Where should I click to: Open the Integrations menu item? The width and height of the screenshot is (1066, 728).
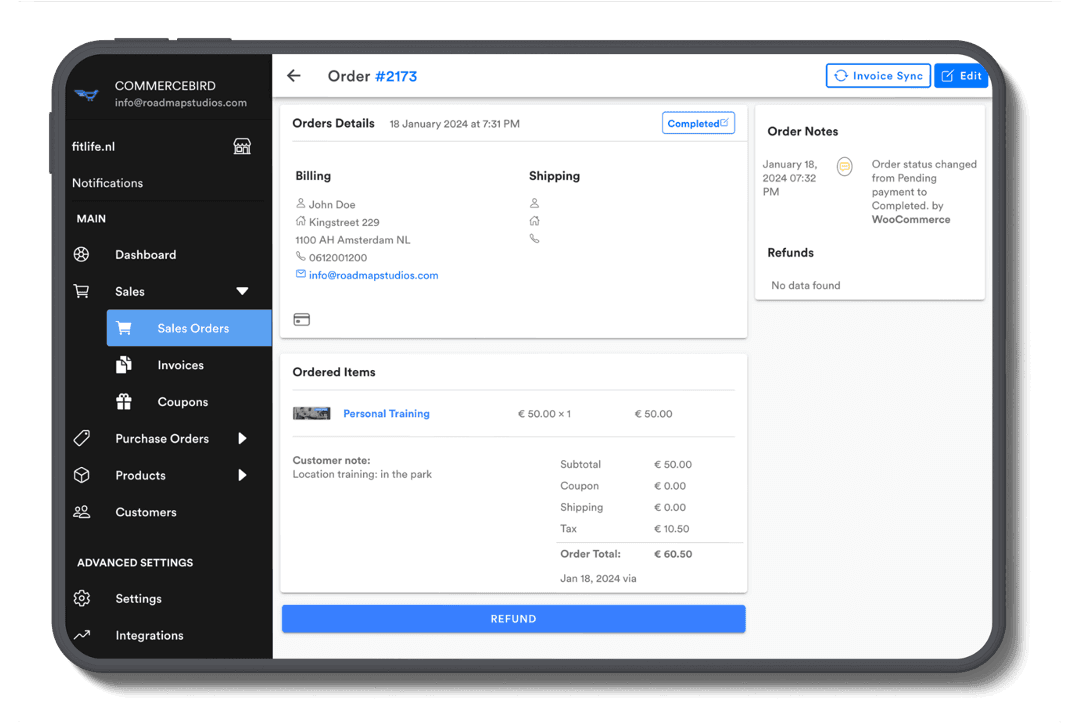[x=150, y=636]
